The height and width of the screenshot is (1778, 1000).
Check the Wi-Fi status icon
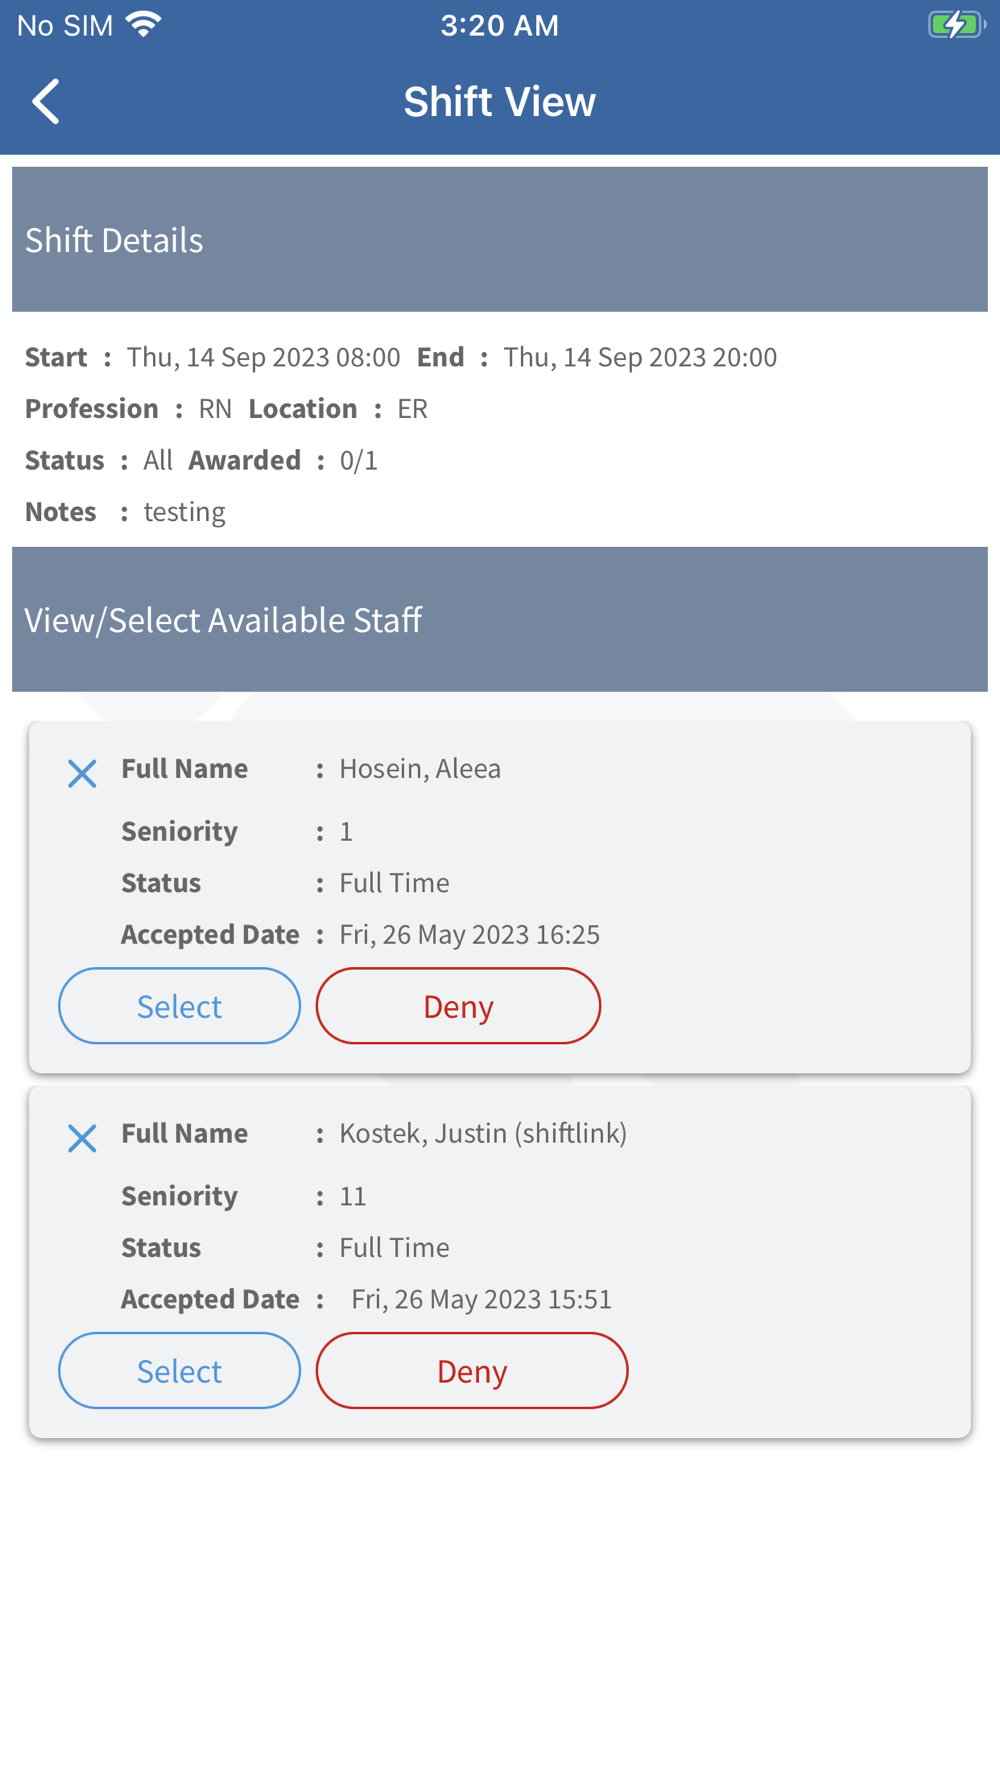click(x=145, y=25)
